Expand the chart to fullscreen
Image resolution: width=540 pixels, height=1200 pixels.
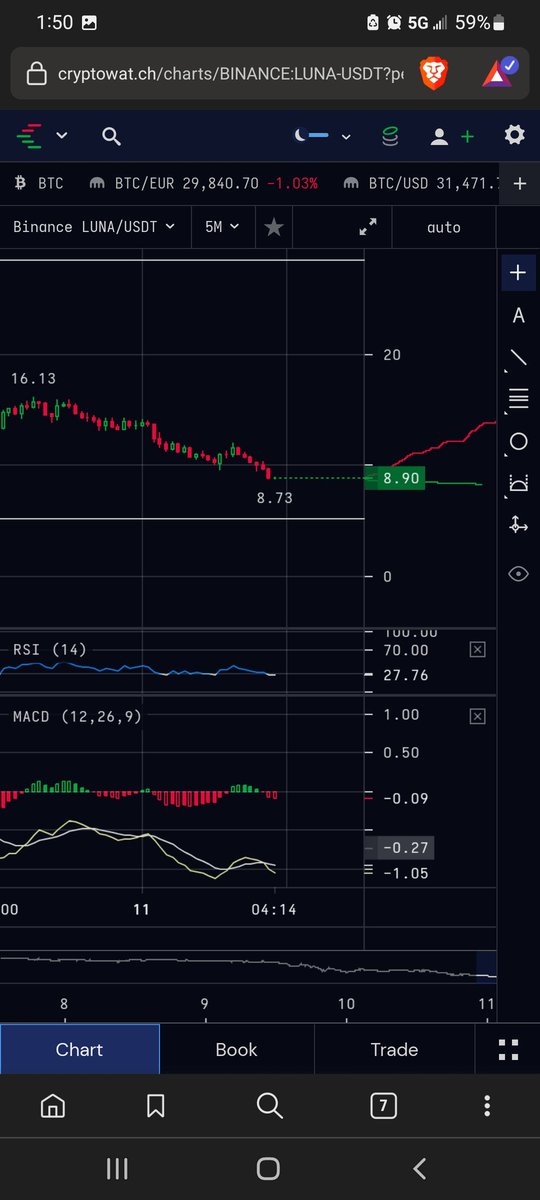[x=368, y=227]
